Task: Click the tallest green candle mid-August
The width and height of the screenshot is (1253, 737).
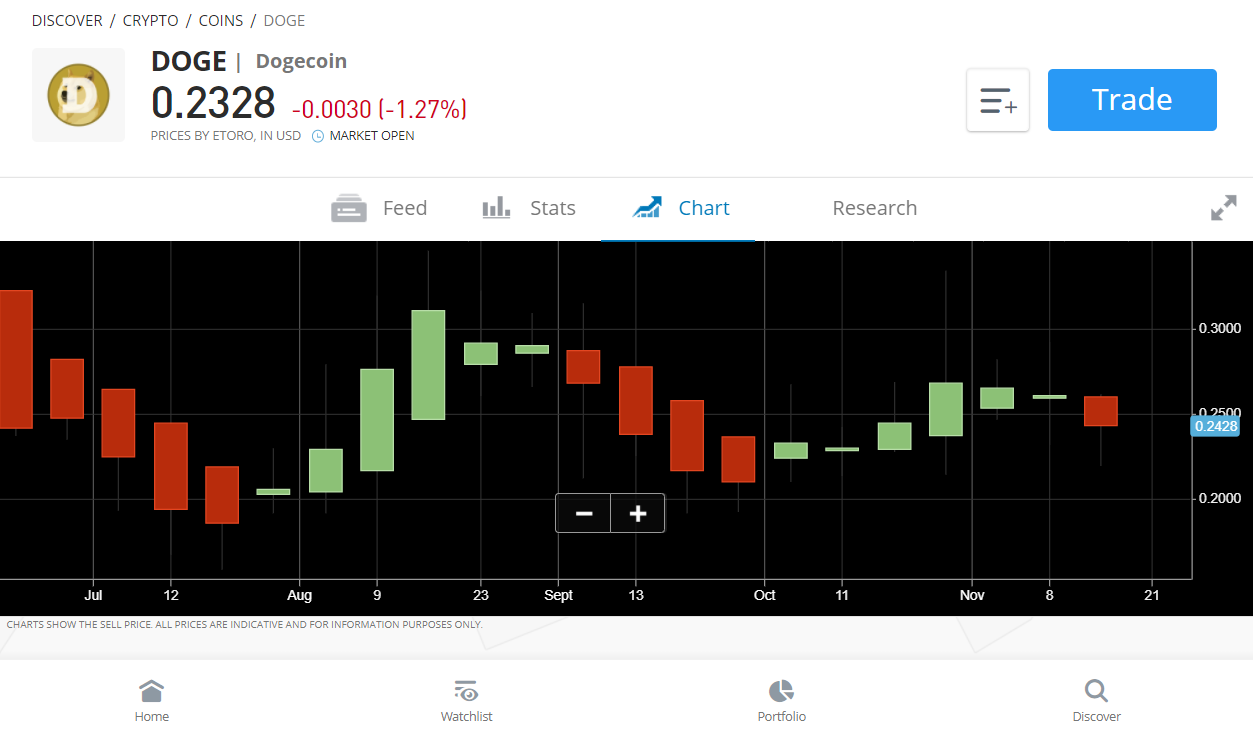Action: tap(428, 364)
